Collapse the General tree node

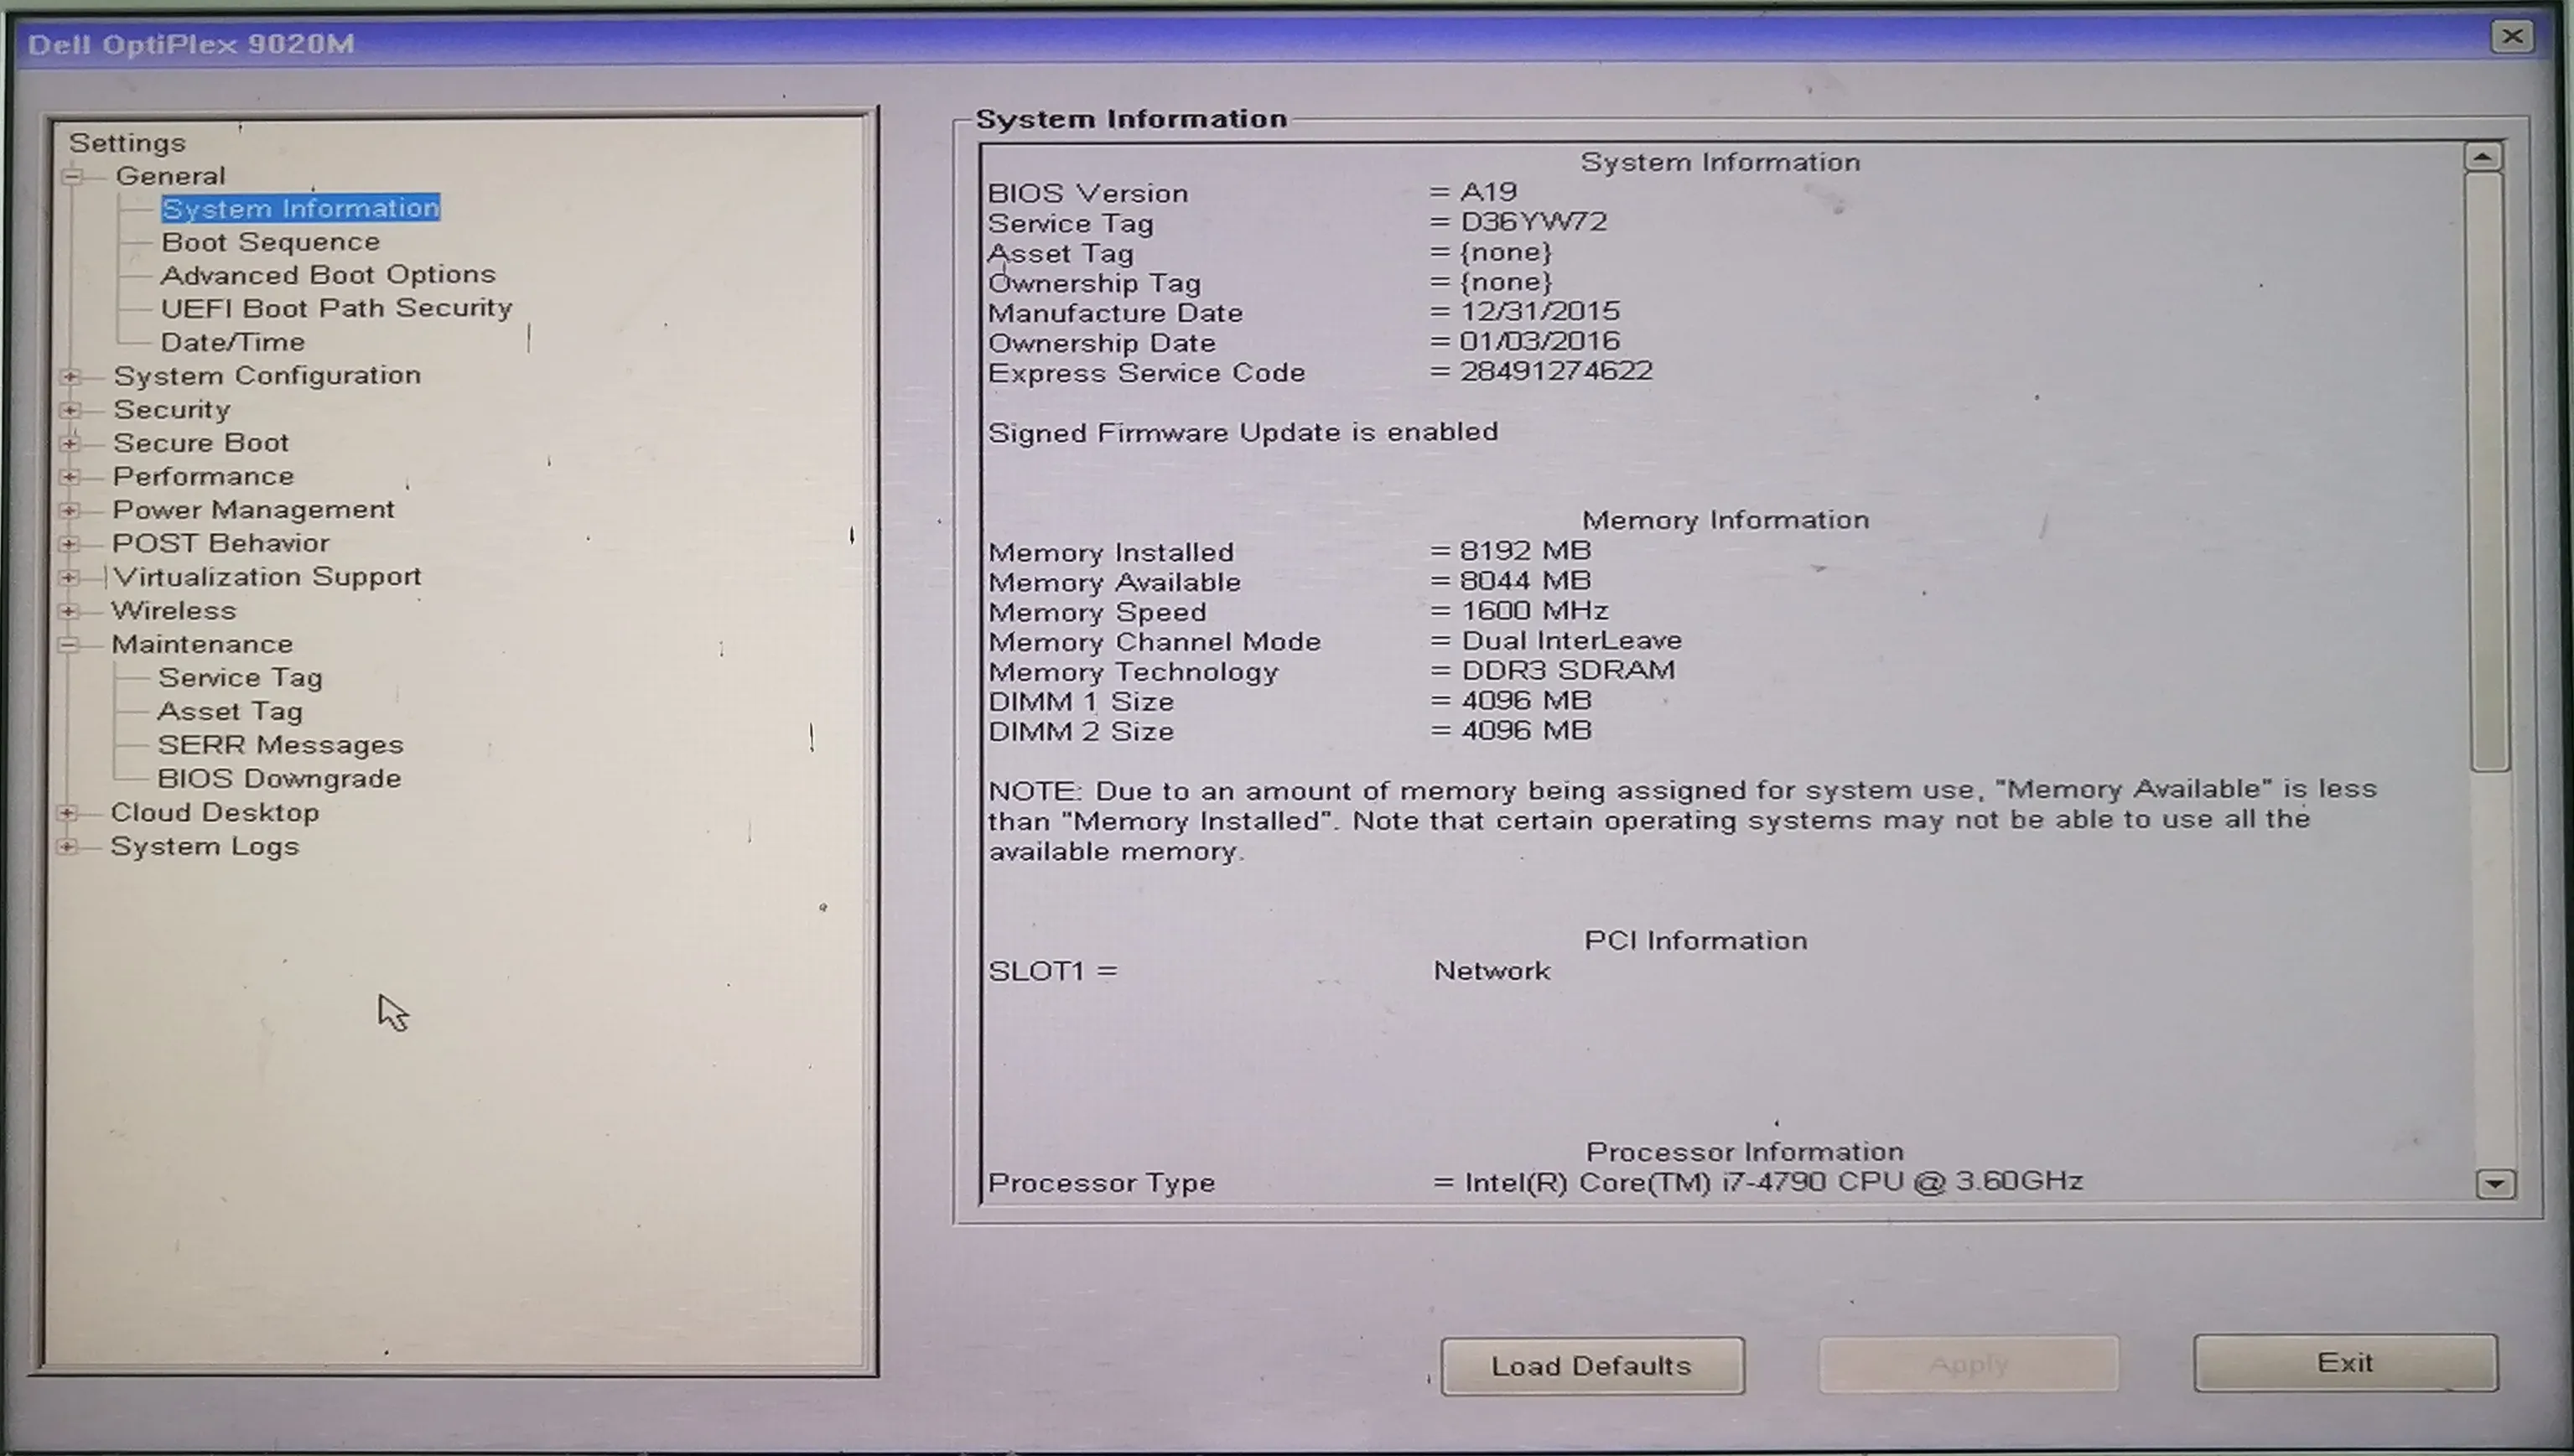coord(71,177)
